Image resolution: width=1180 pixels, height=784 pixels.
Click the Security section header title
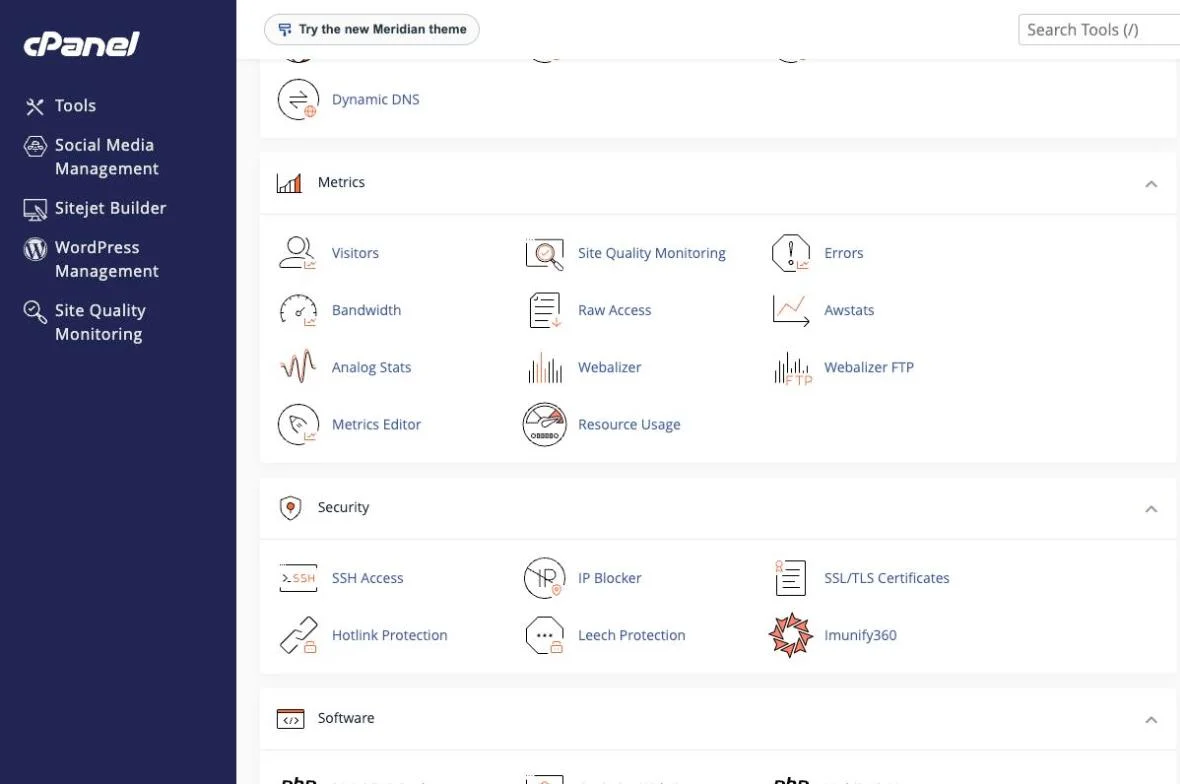(x=343, y=507)
